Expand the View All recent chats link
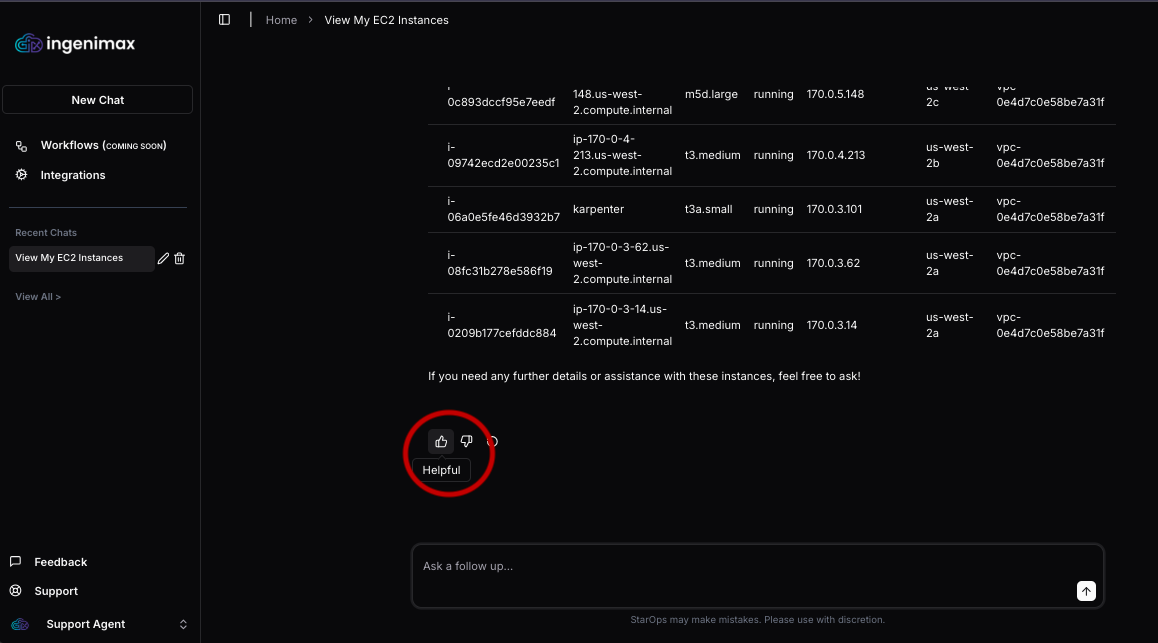Screen dimensions: 1158x643 [38, 297]
